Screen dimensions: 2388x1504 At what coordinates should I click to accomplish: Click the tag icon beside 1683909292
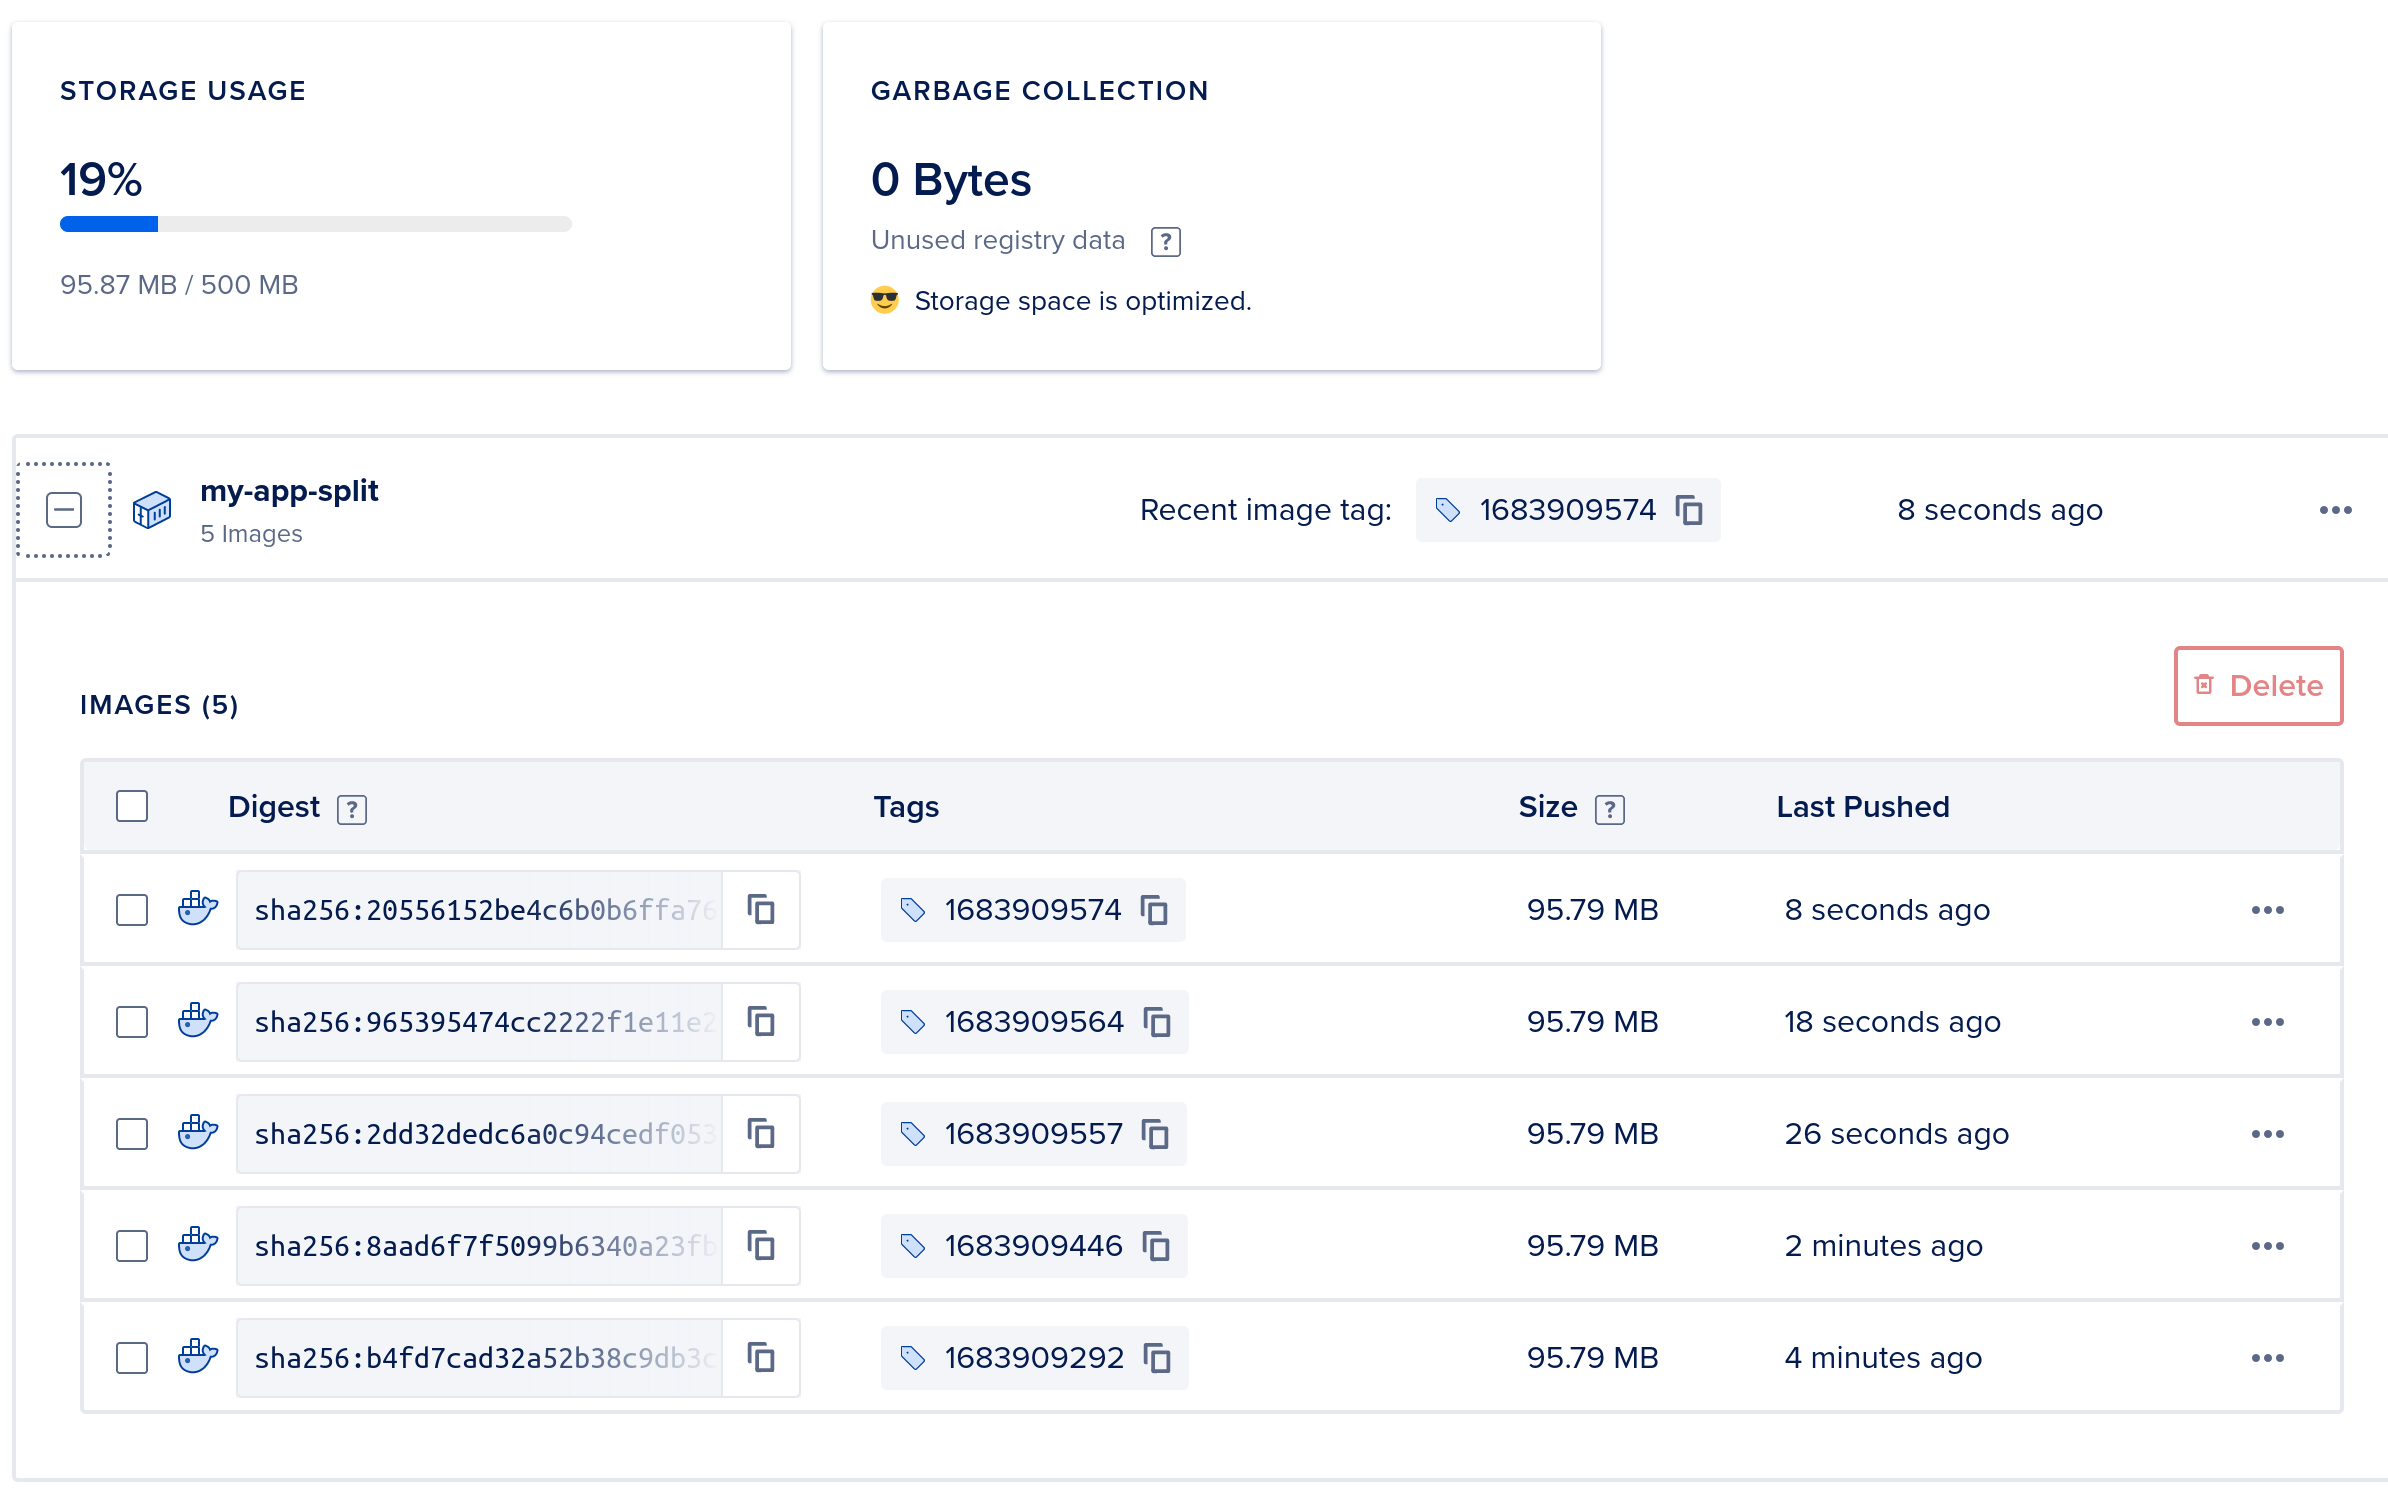pos(913,1357)
